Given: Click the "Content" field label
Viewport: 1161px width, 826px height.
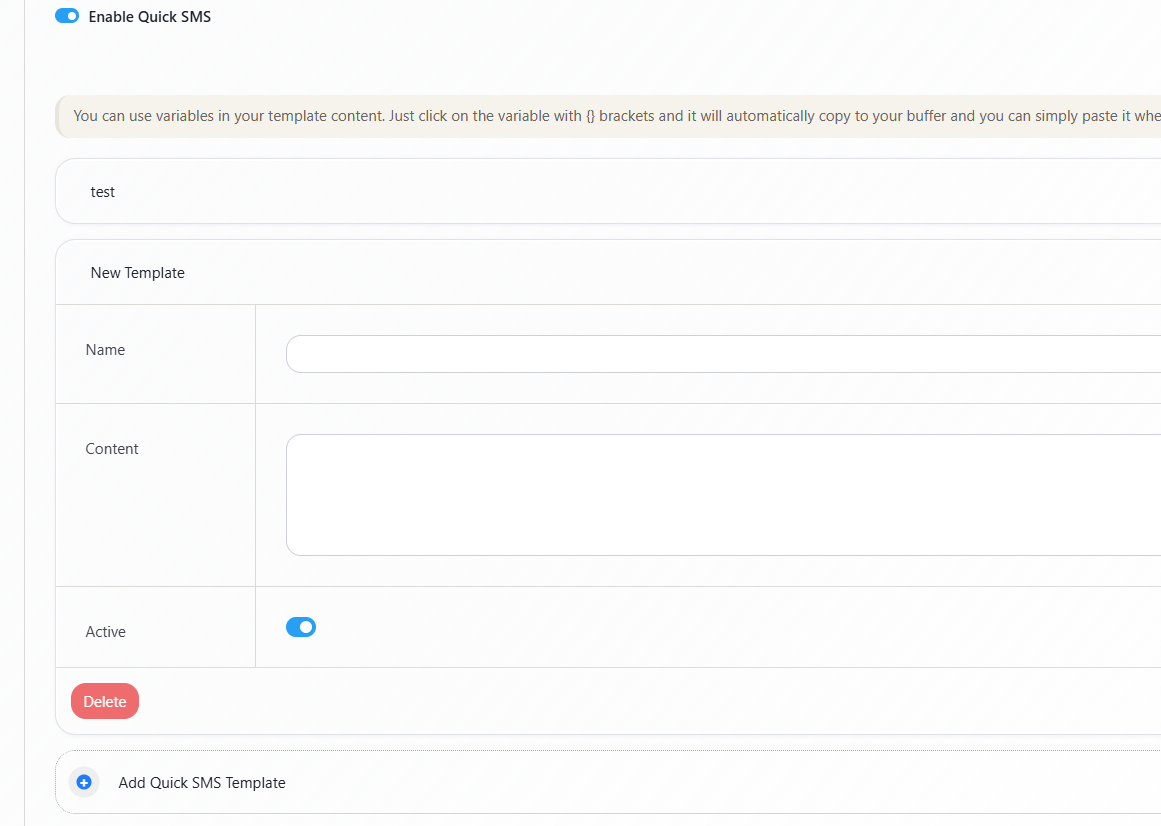Looking at the screenshot, I should tap(112, 449).
